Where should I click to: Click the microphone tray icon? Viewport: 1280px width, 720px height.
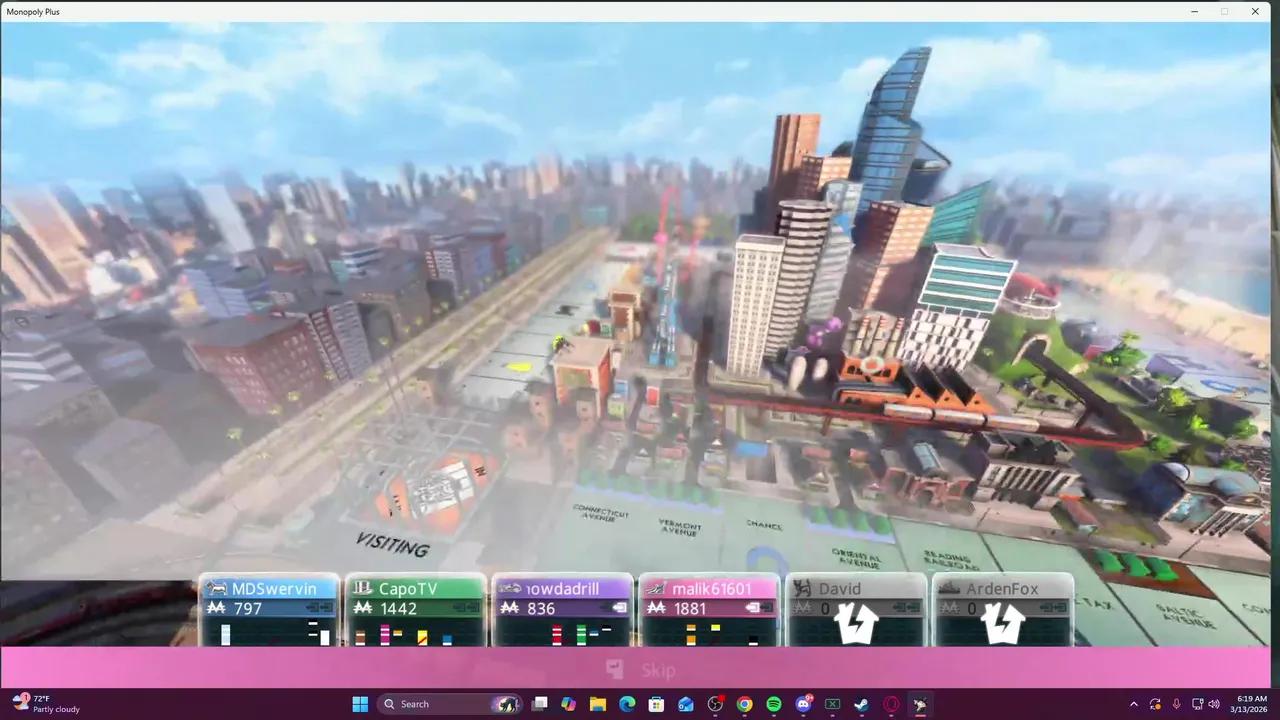pos(1176,704)
